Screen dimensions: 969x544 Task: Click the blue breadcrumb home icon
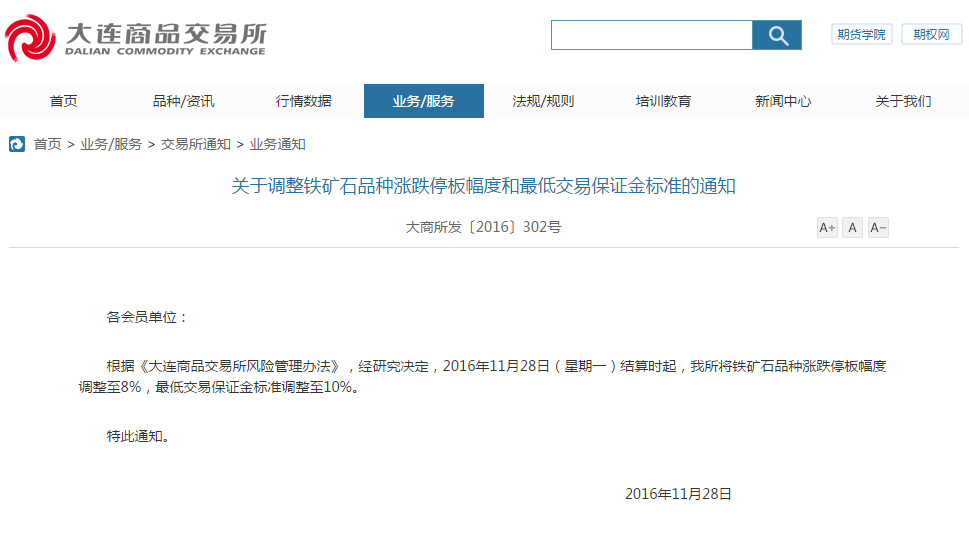tap(17, 144)
